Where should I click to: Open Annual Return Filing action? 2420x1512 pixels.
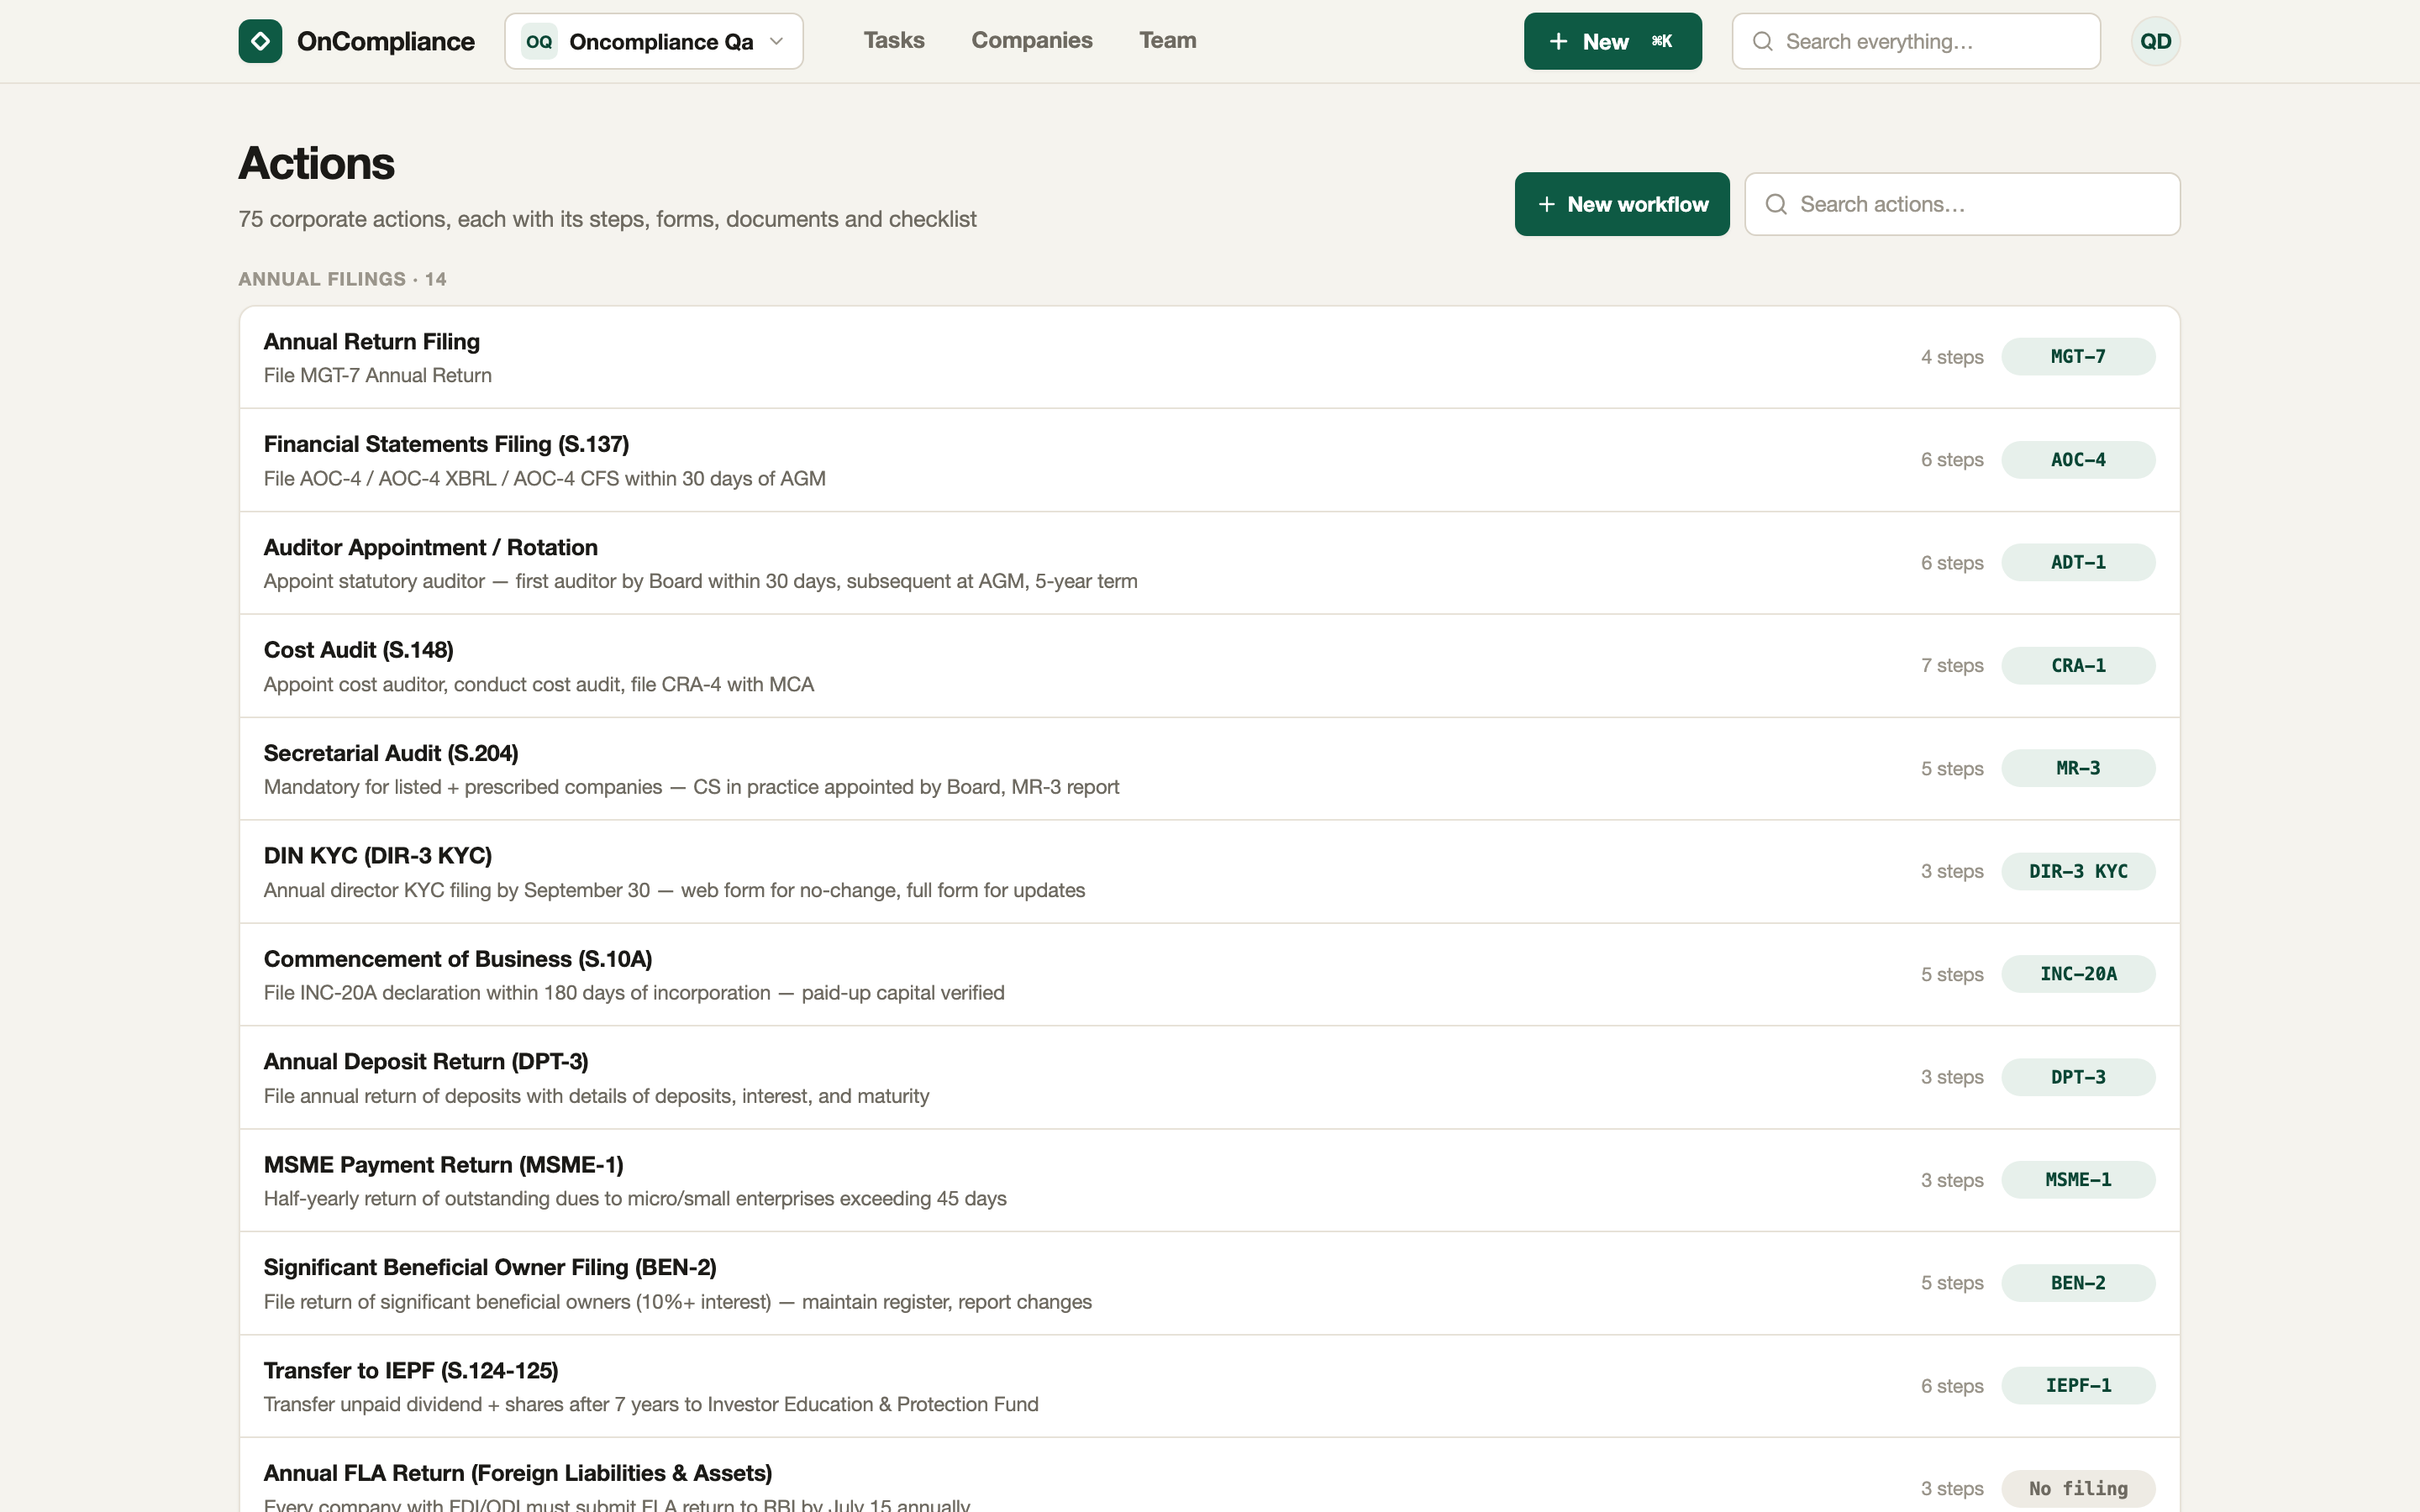click(x=1209, y=357)
